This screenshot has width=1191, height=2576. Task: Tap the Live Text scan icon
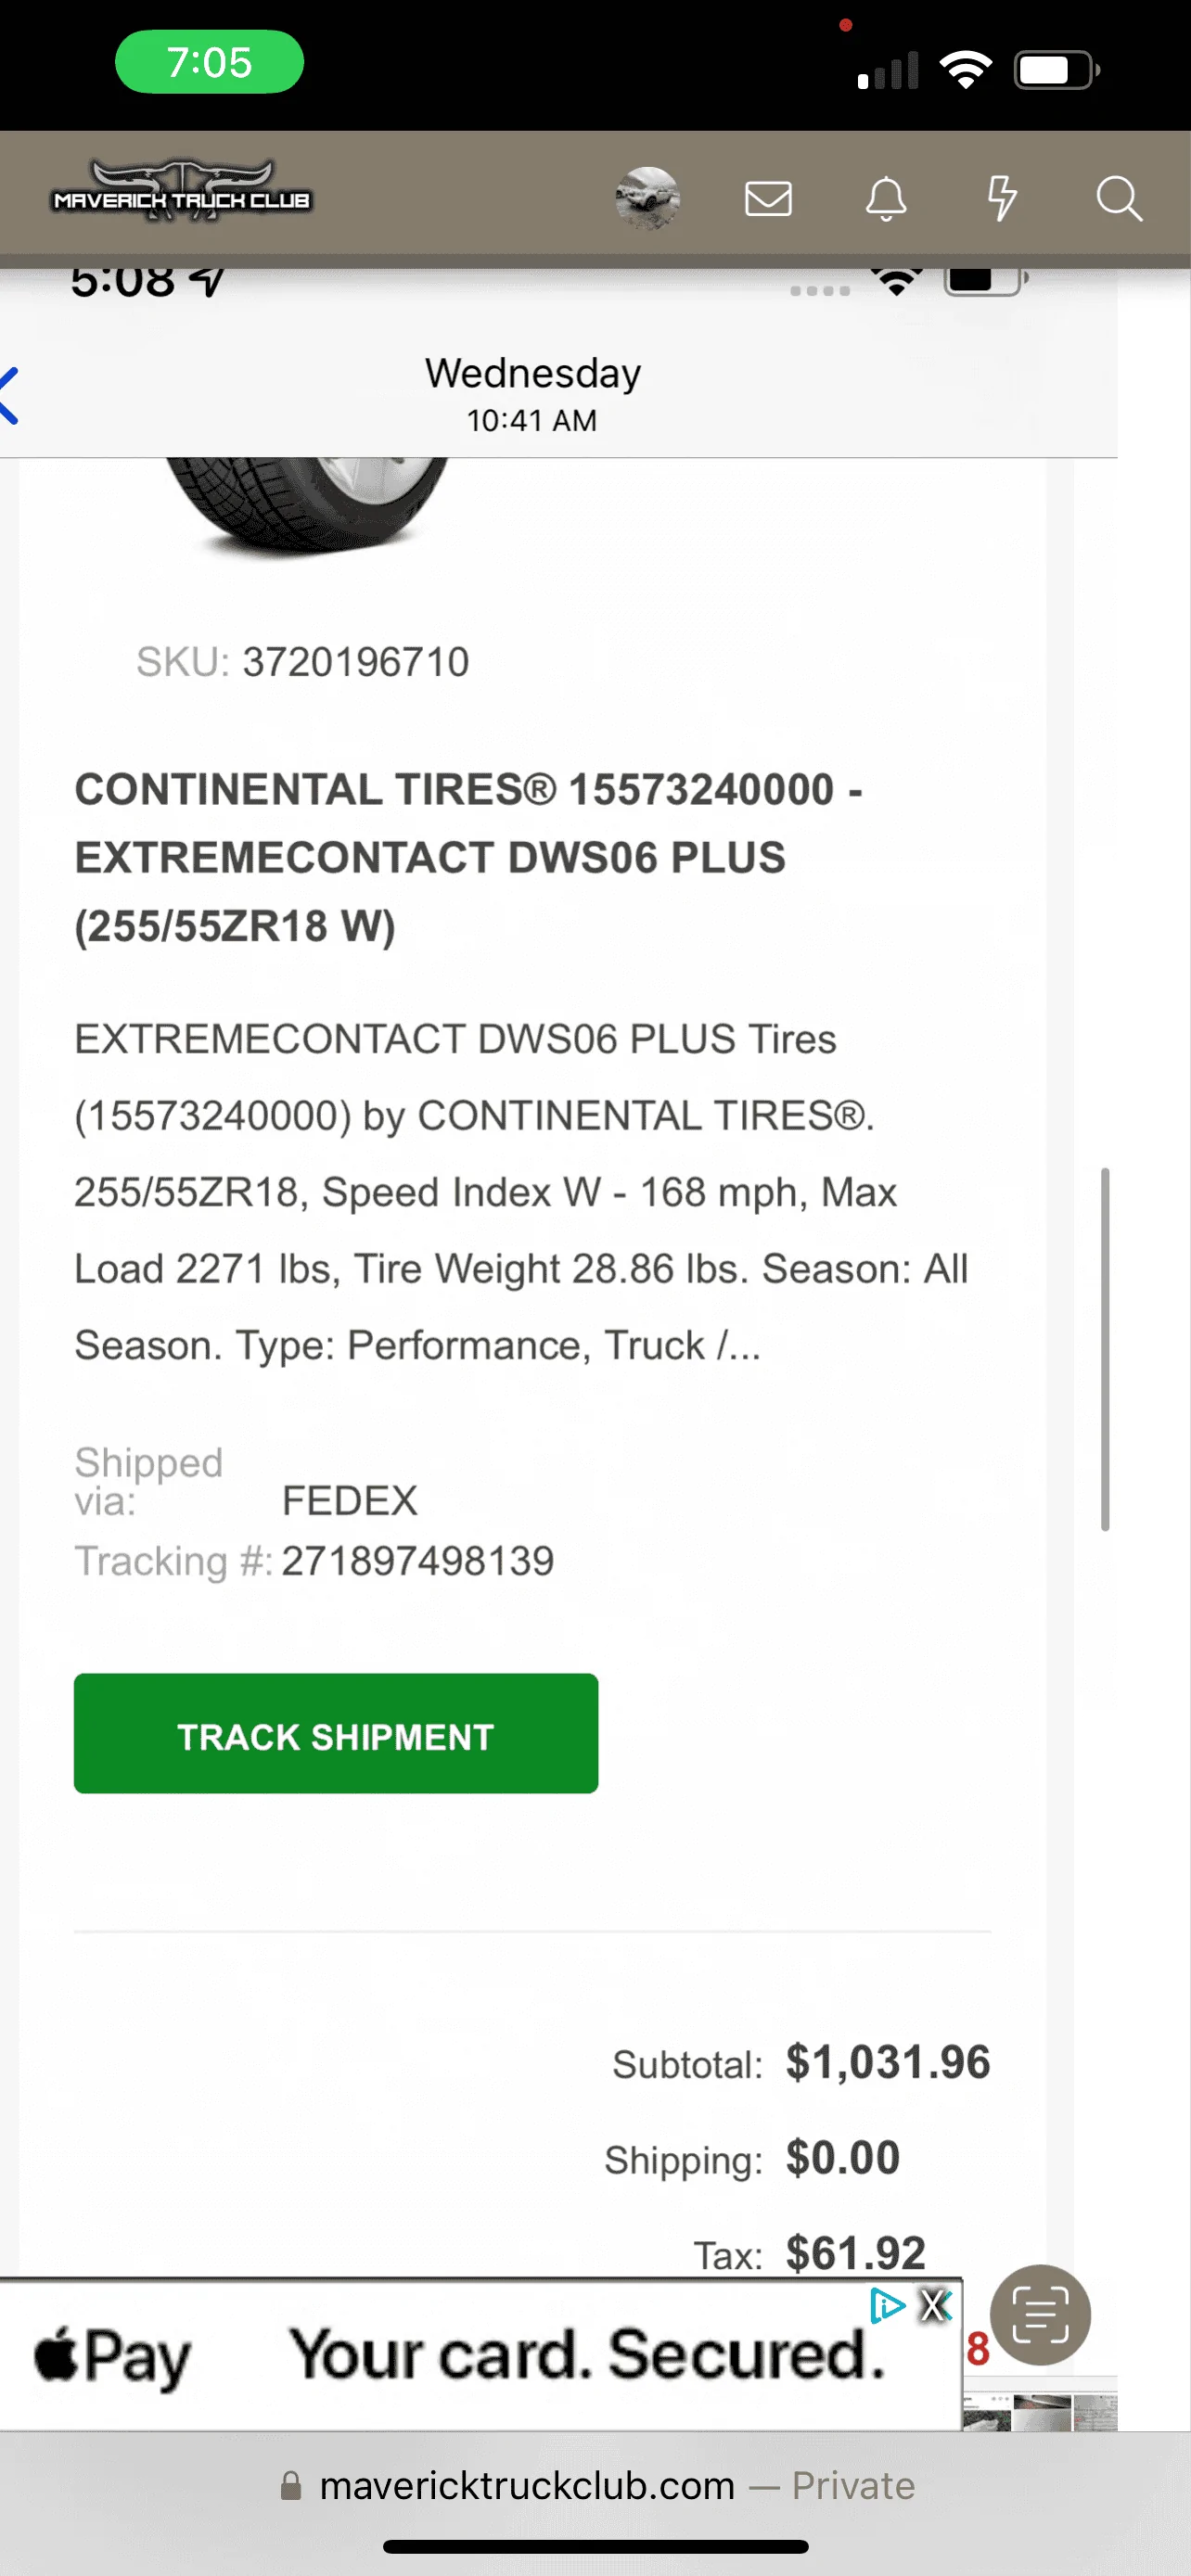tap(1040, 2314)
